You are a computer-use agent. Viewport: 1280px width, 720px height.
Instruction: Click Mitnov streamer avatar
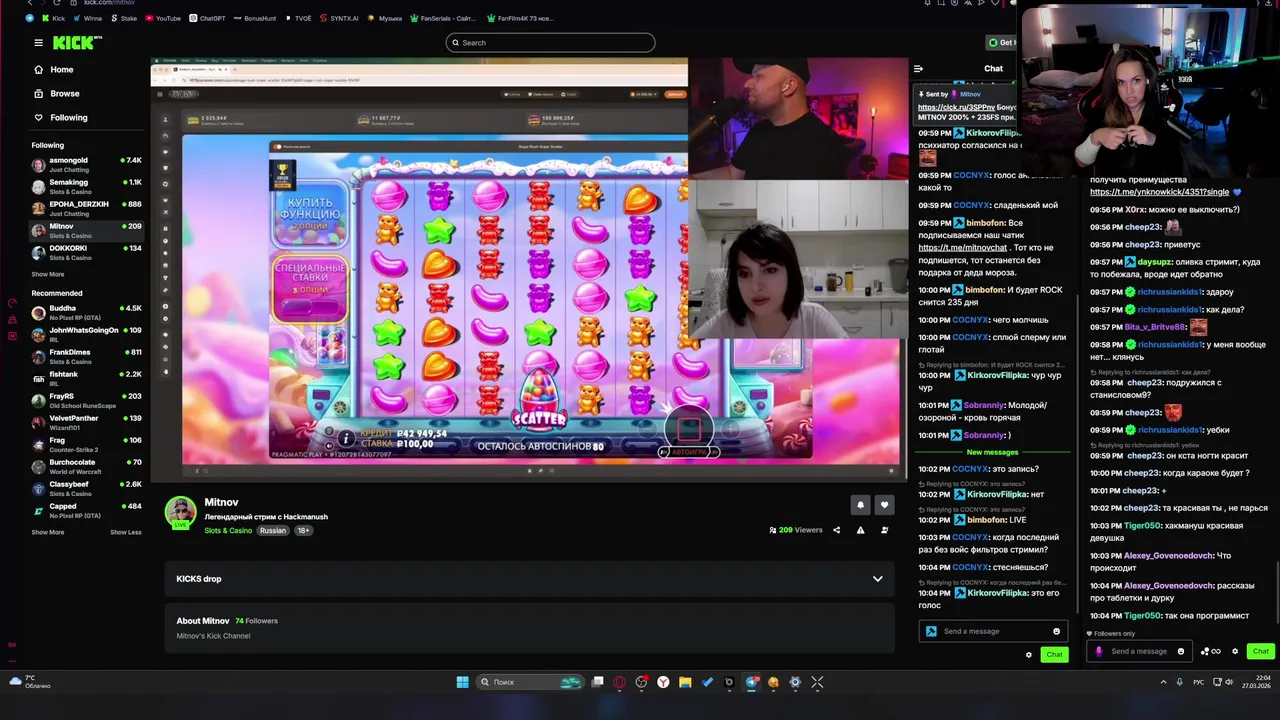[180, 511]
